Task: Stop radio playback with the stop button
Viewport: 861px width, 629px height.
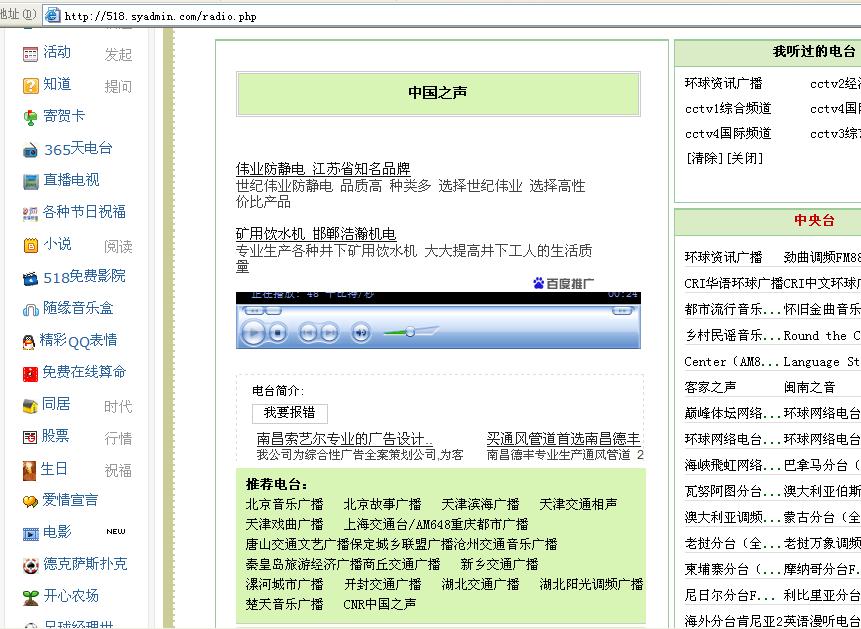Action: coord(278,332)
